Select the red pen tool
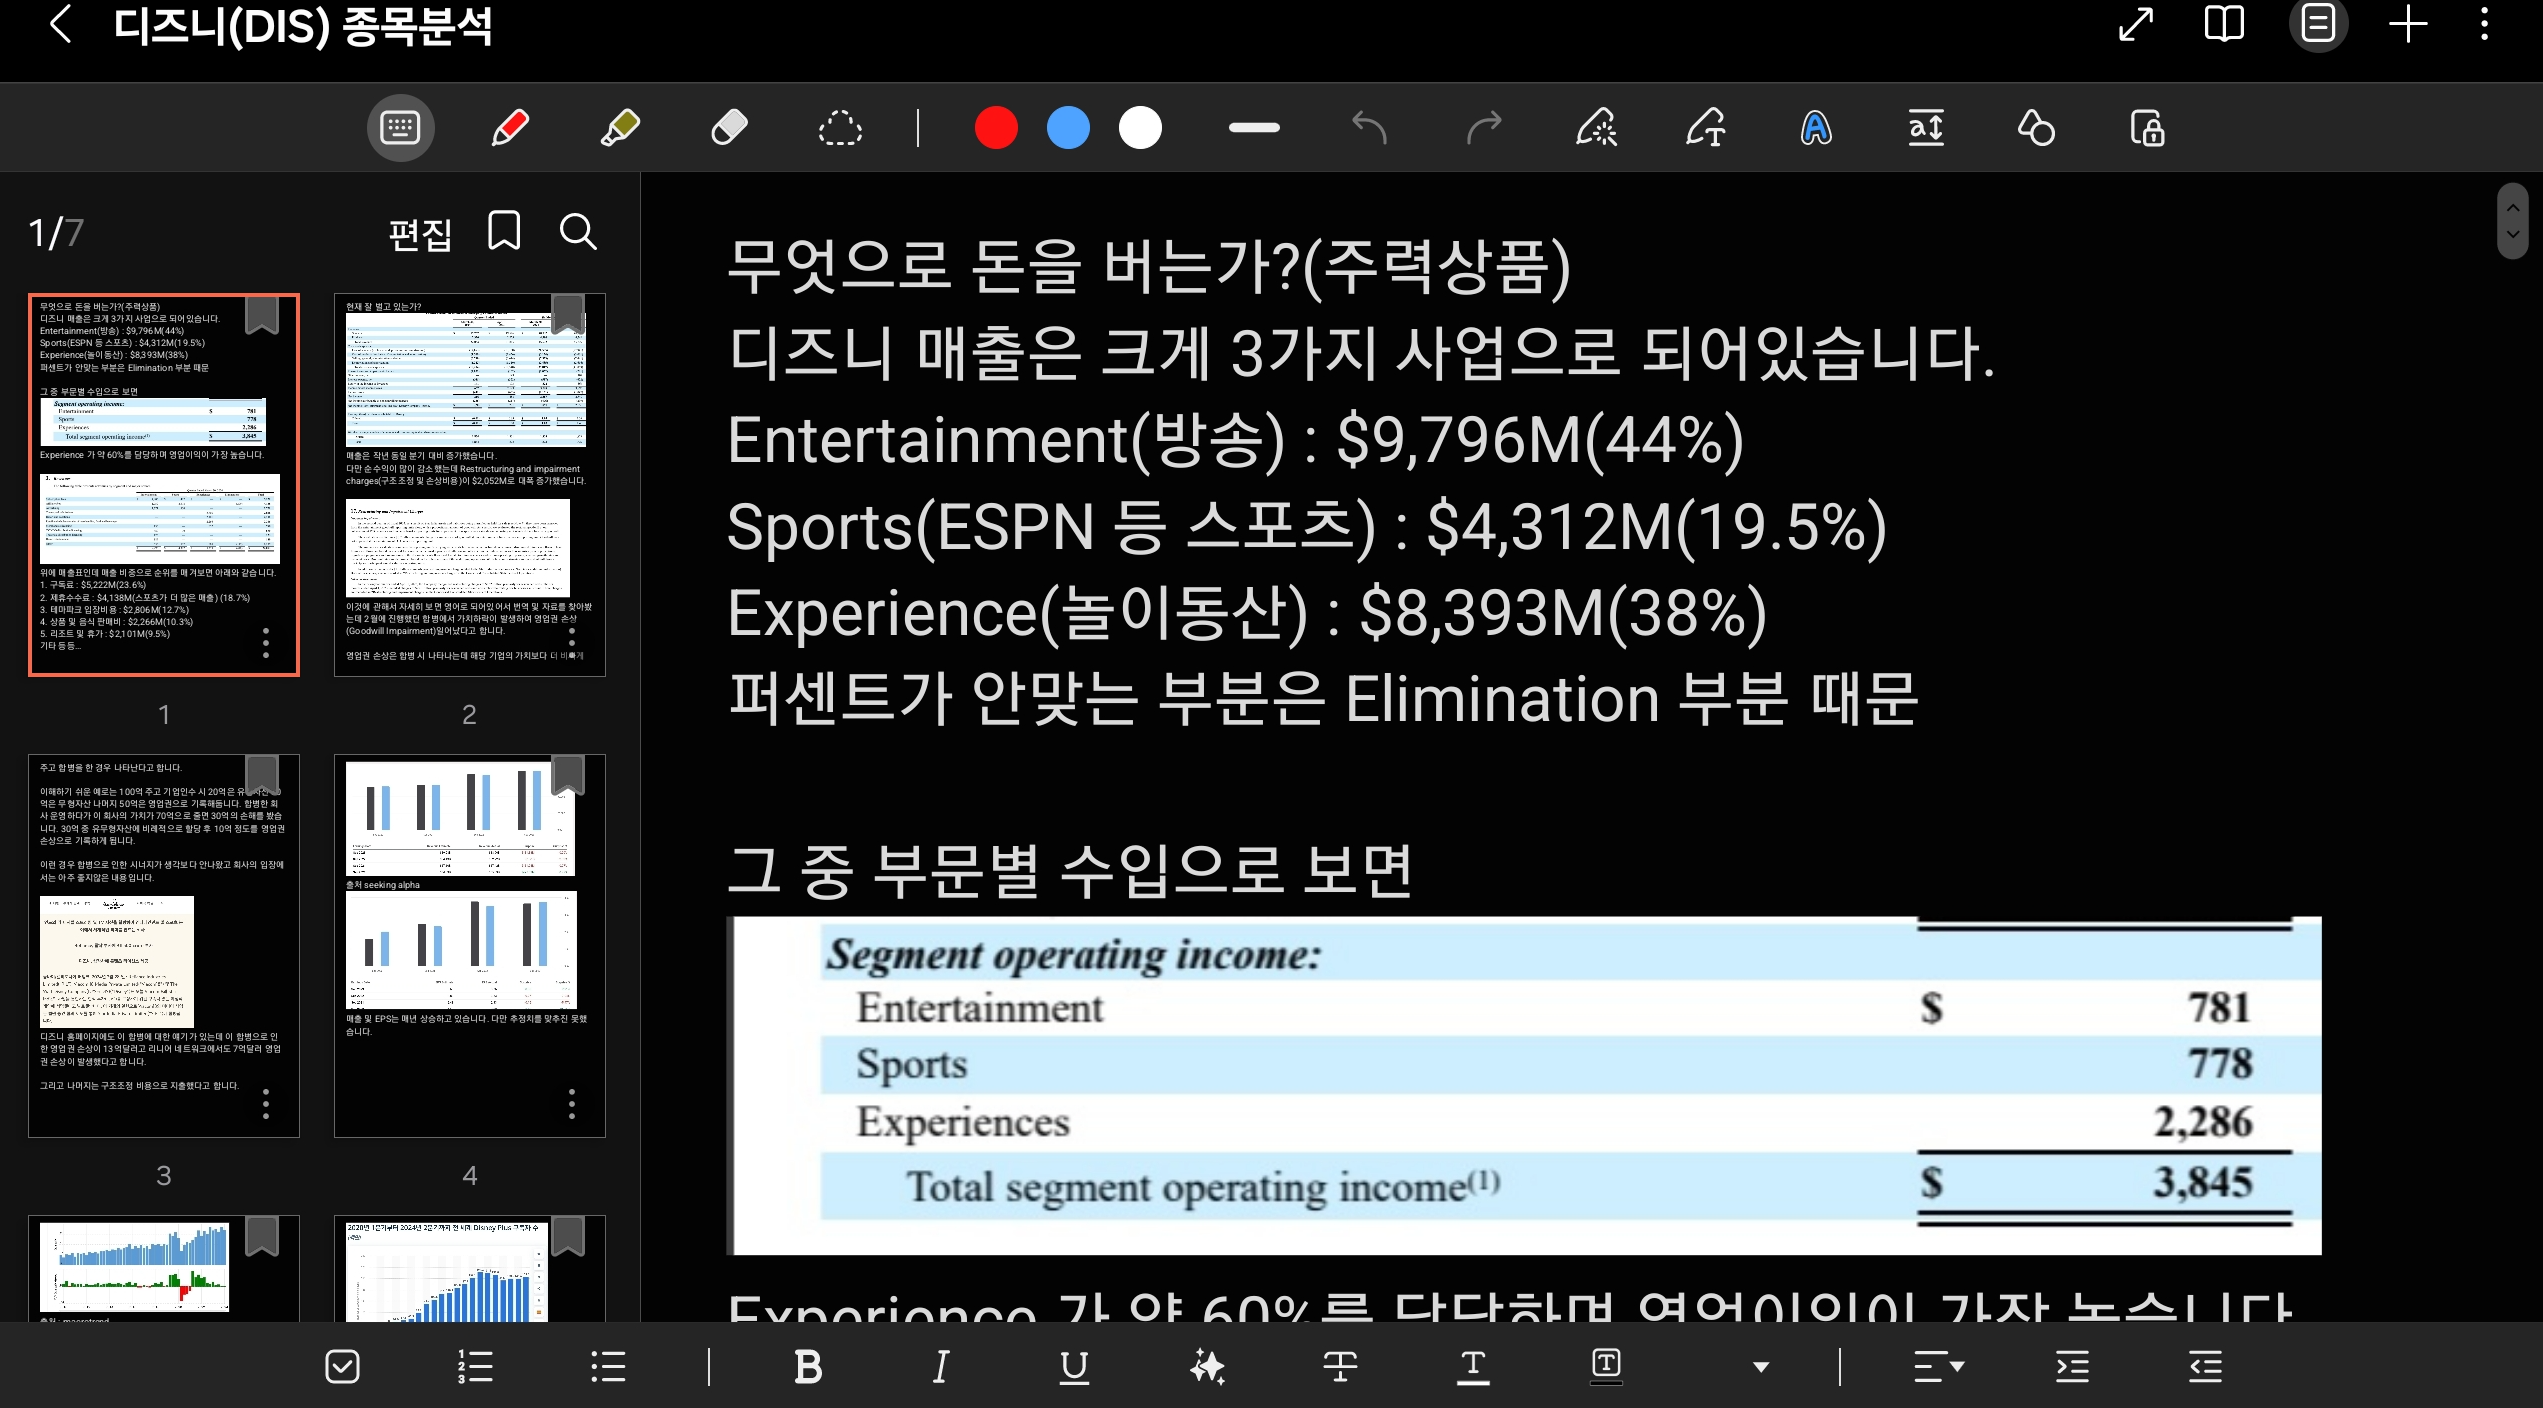Image resolution: width=2543 pixels, height=1408 pixels. point(510,128)
